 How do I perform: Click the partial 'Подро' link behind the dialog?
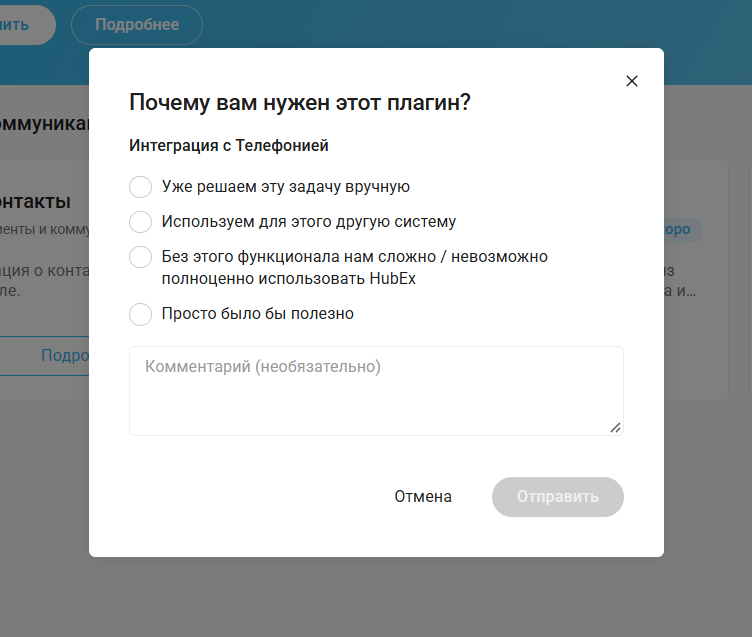(x=65, y=355)
